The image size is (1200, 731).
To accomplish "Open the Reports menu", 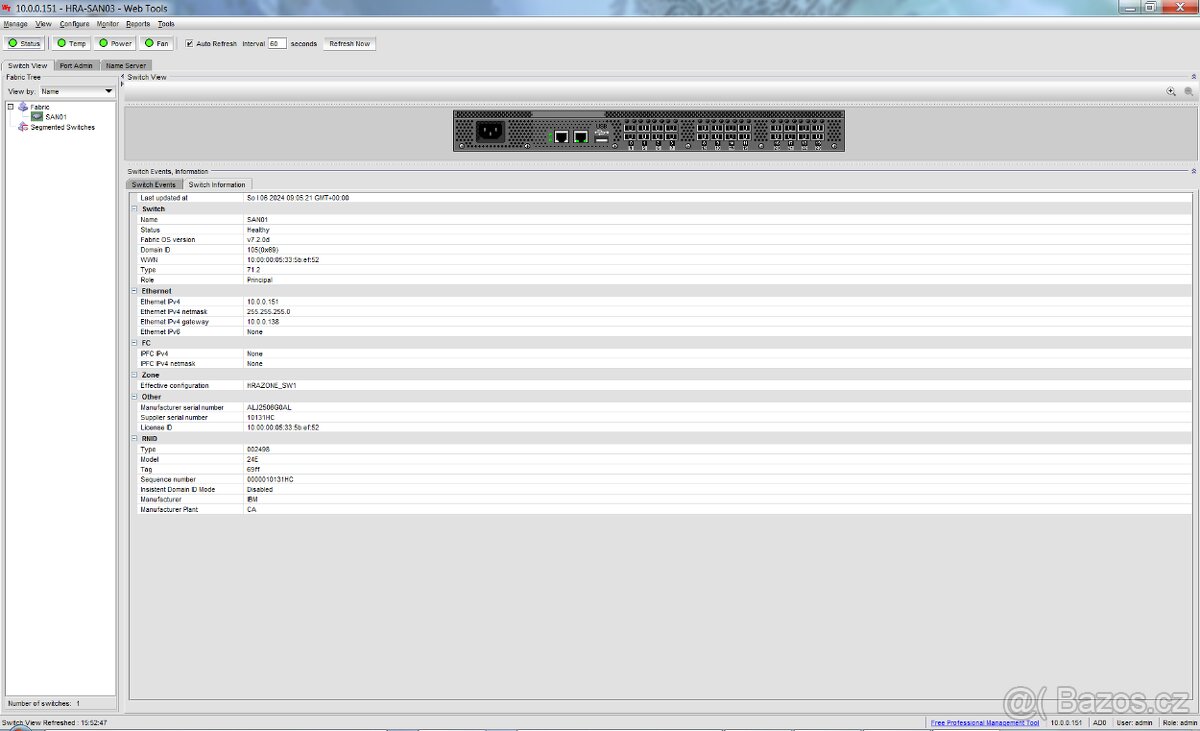I will [138, 23].
